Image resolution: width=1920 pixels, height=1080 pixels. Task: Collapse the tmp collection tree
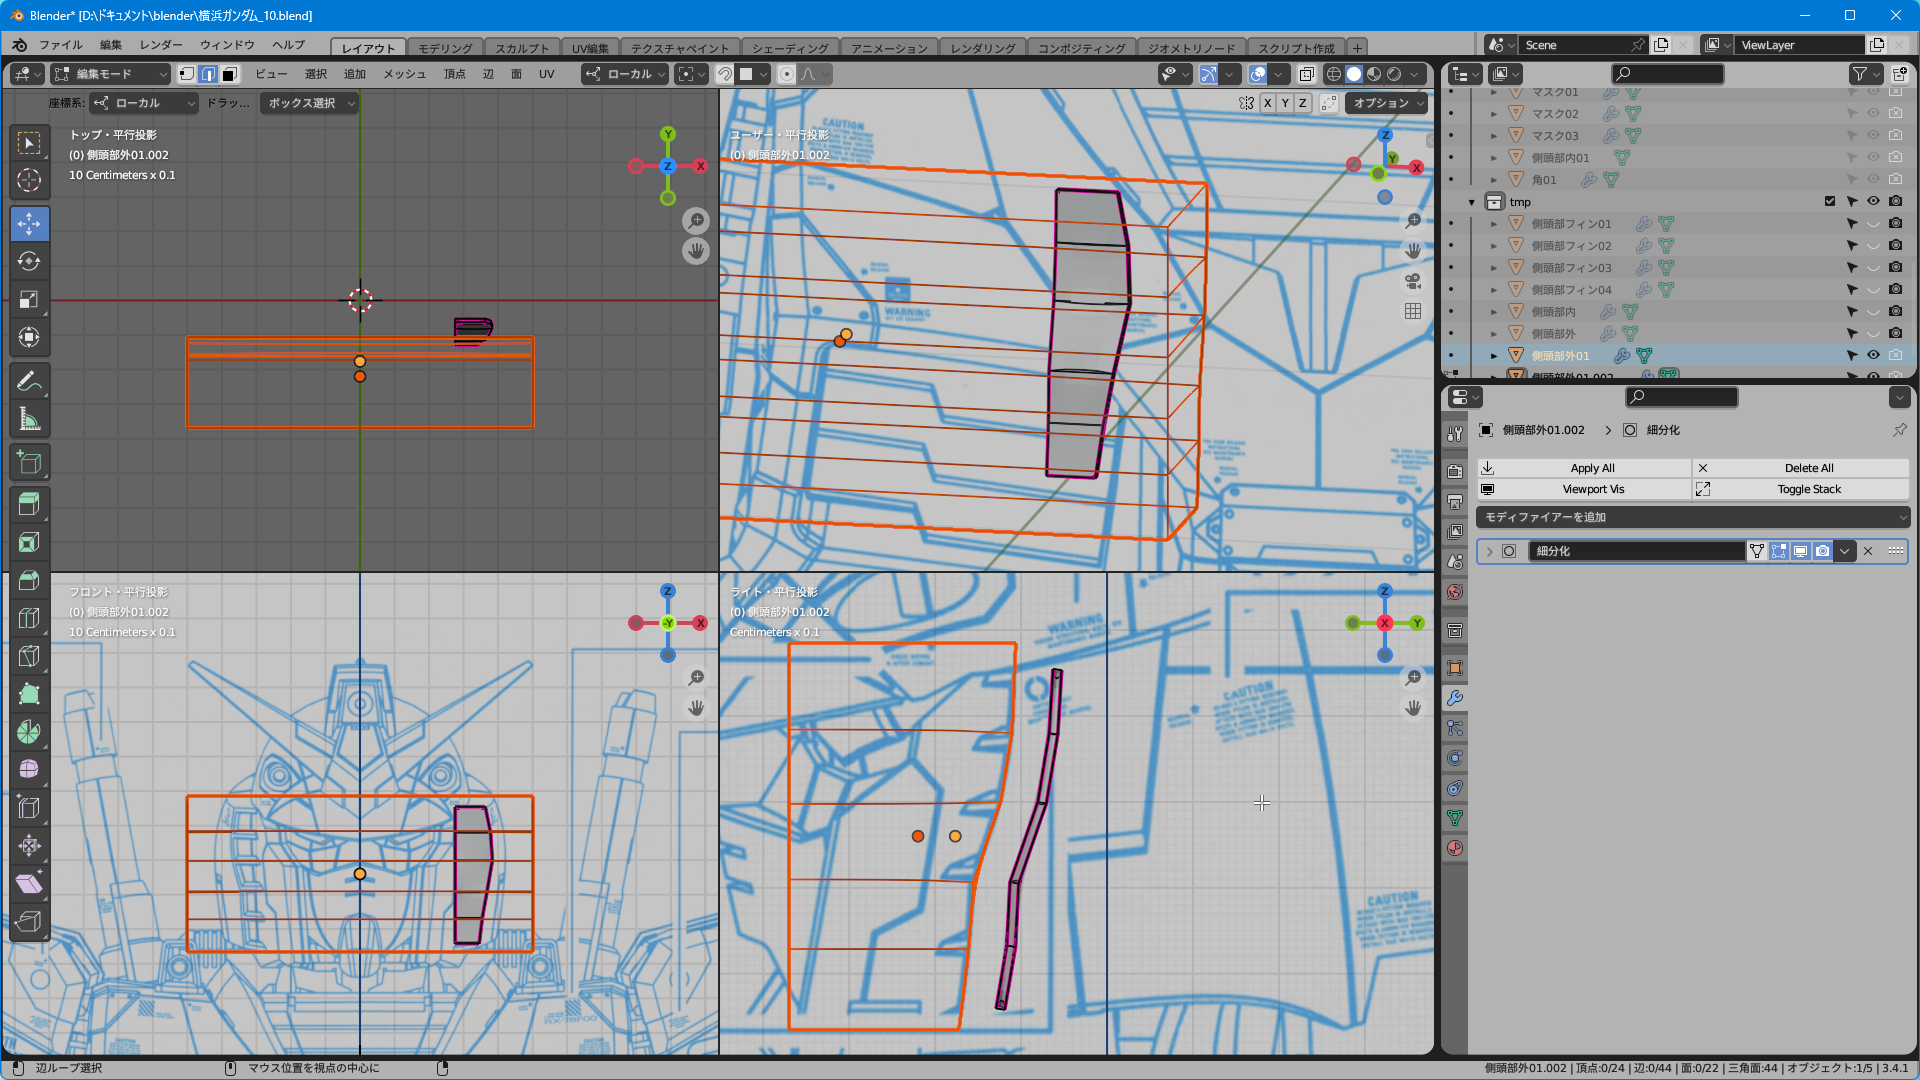coord(1472,202)
